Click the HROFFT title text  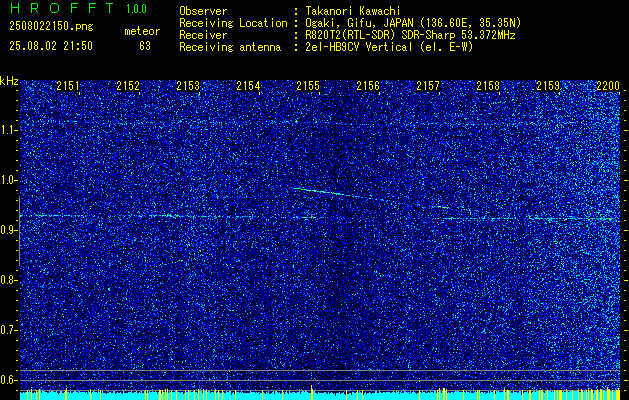tap(62, 8)
